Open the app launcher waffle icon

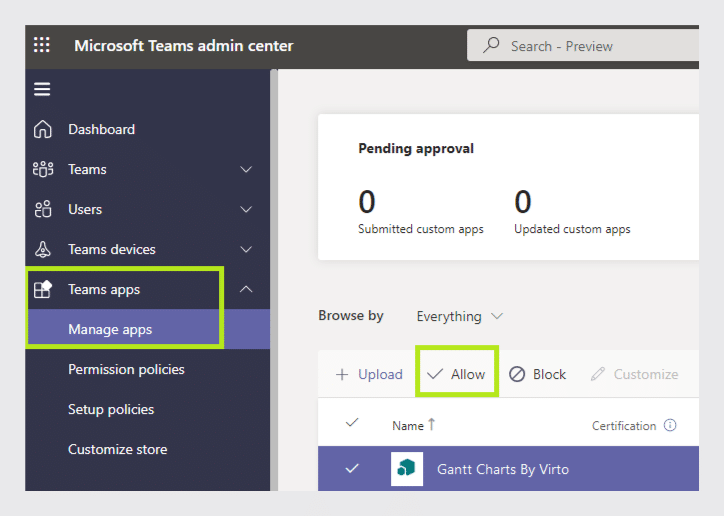point(42,45)
